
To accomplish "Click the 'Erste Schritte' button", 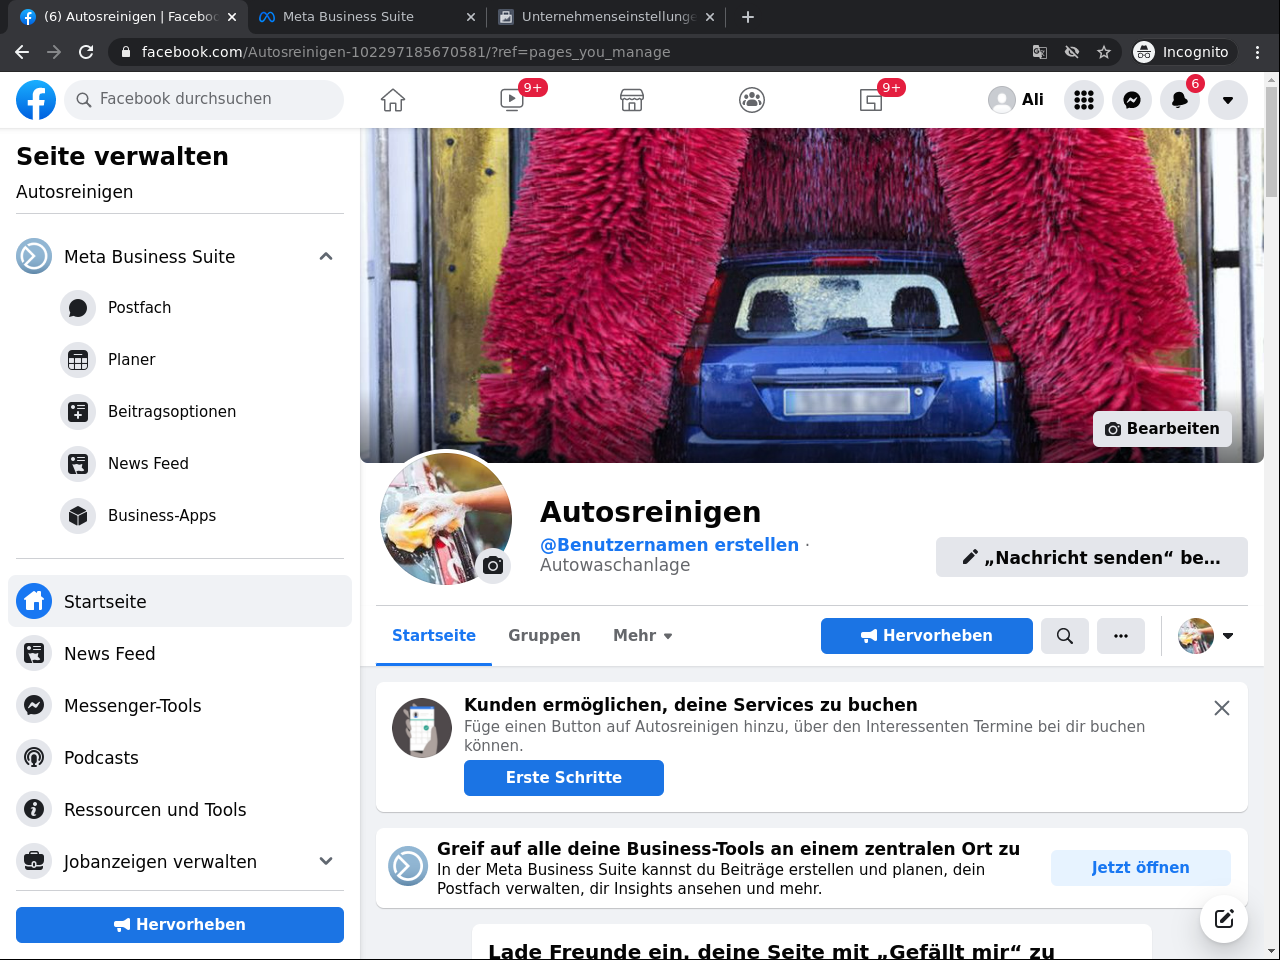I will click(x=564, y=778).
